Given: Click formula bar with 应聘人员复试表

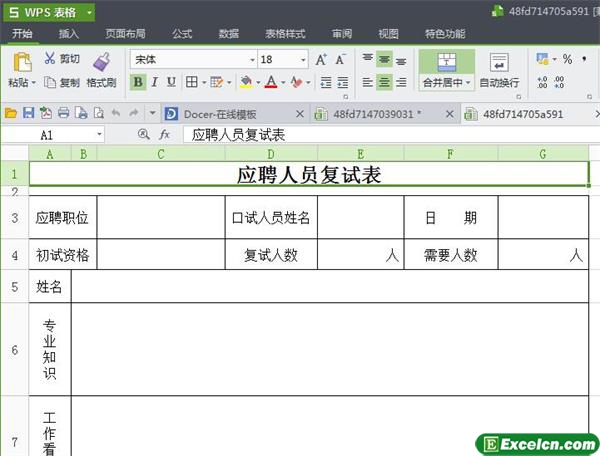Looking at the screenshot, I should pos(391,135).
